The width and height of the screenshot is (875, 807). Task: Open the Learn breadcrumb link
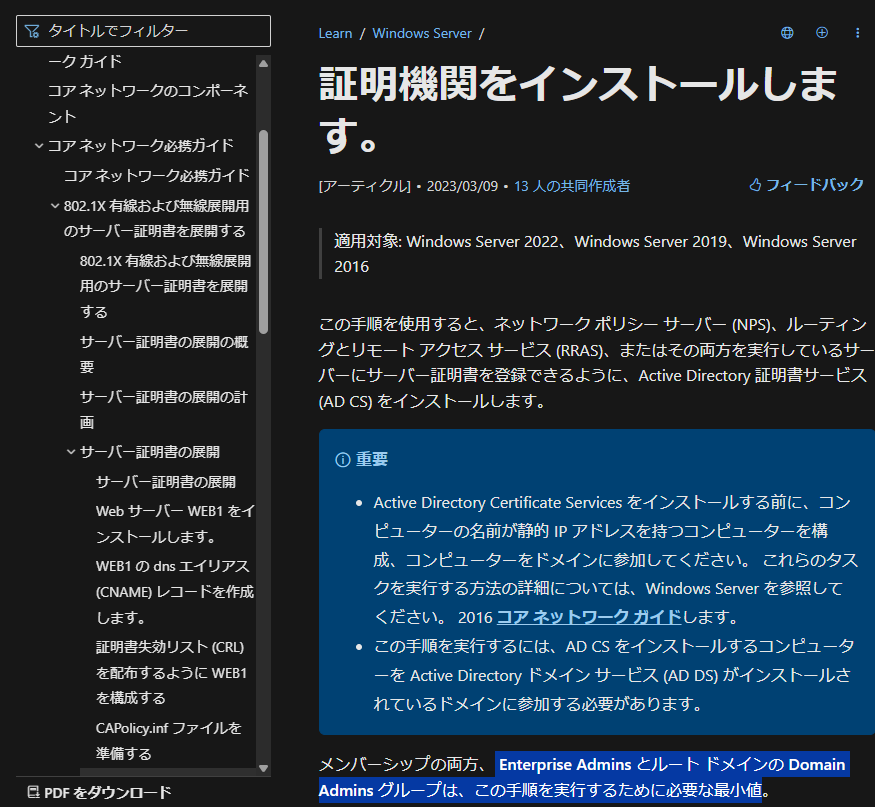[x=335, y=33]
